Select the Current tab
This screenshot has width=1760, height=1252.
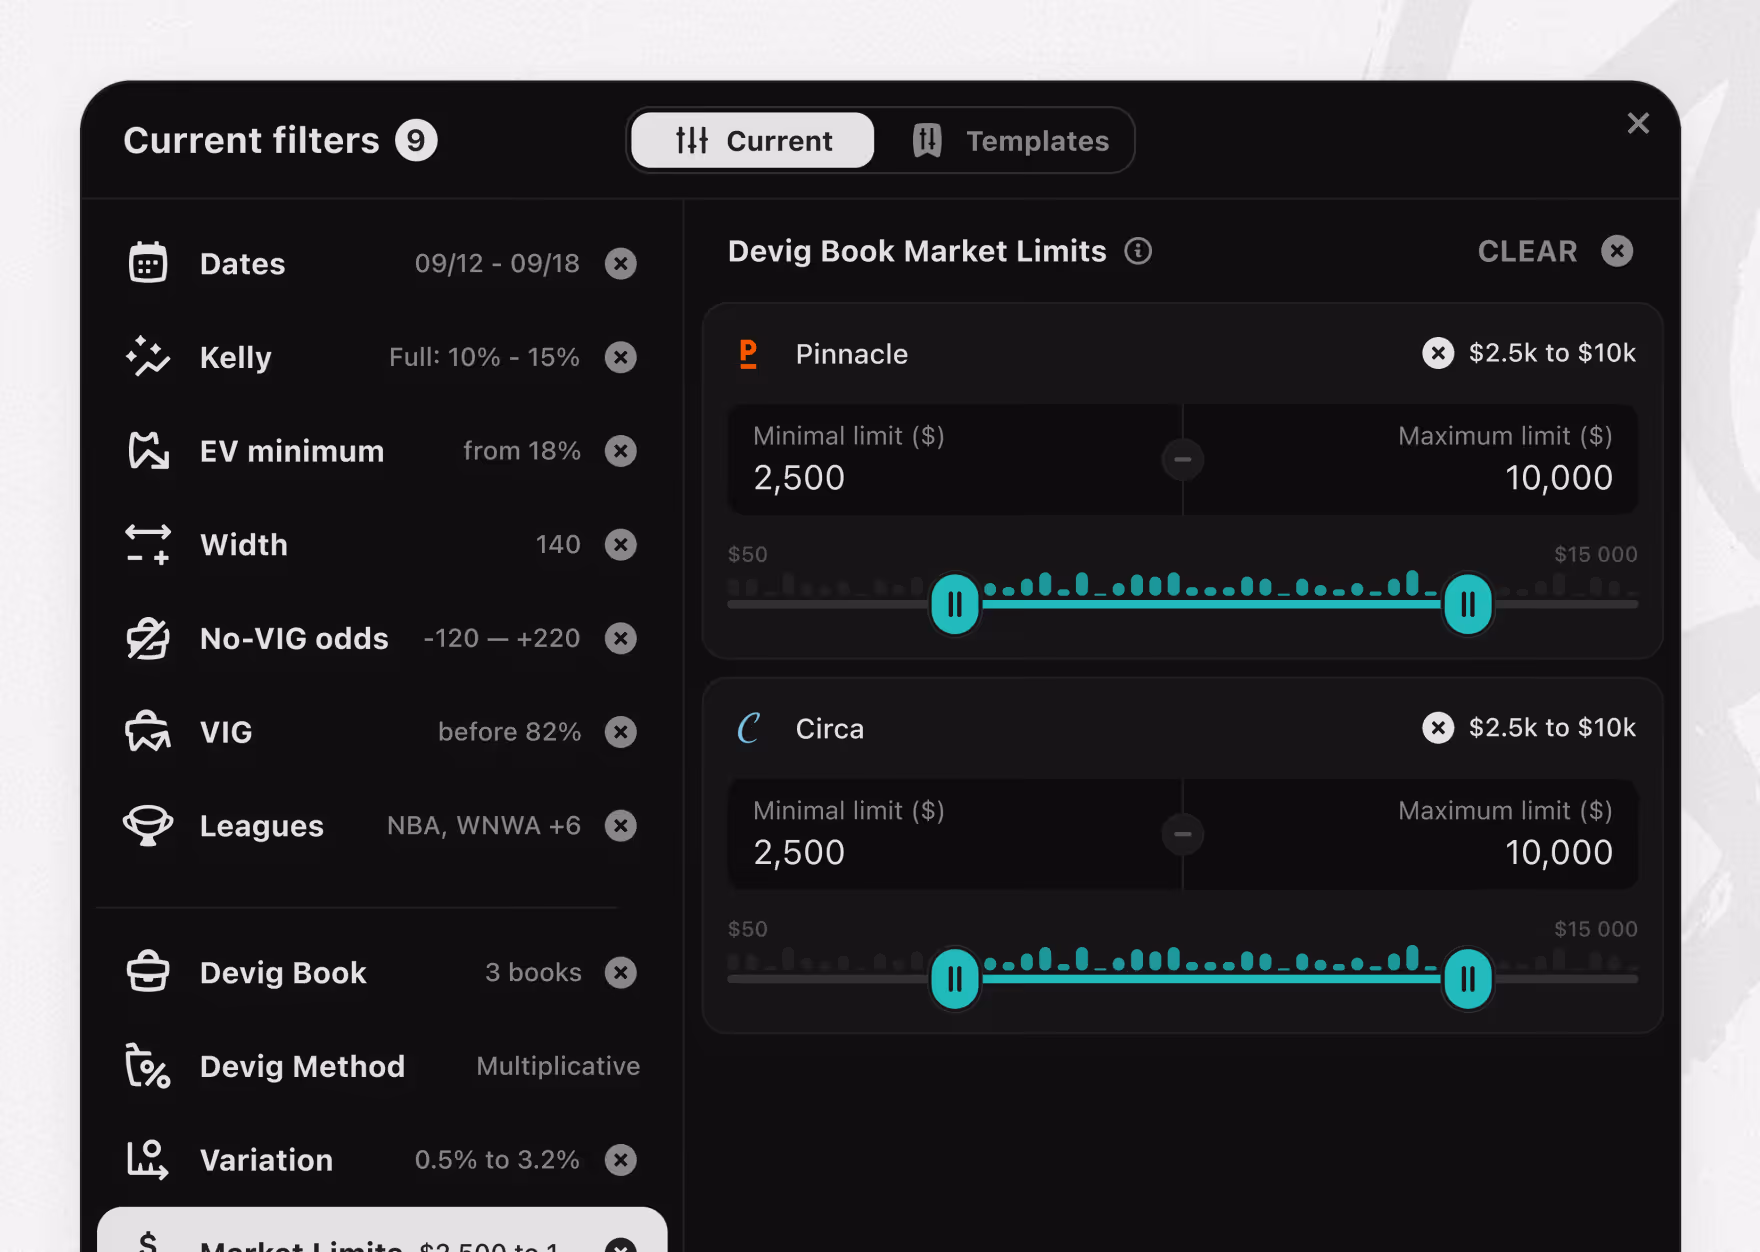[x=753, y=140]
